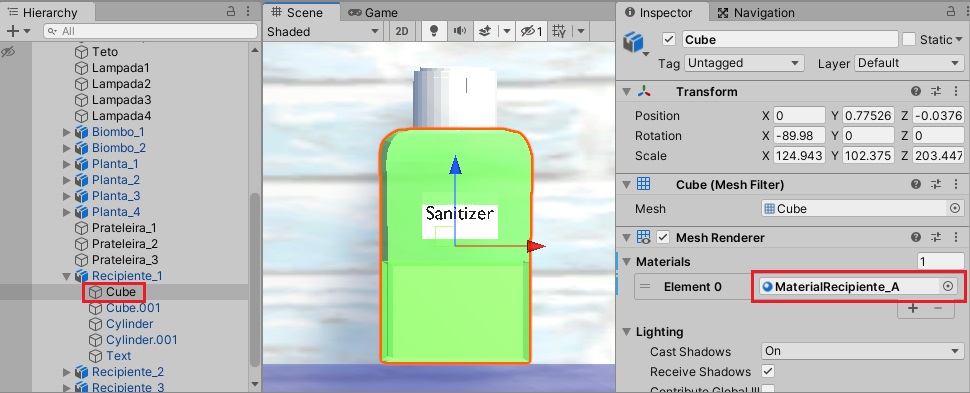970x393 pixels.
Task: Toggle 2D scene view mode
Action: click(x=402, y=31)
